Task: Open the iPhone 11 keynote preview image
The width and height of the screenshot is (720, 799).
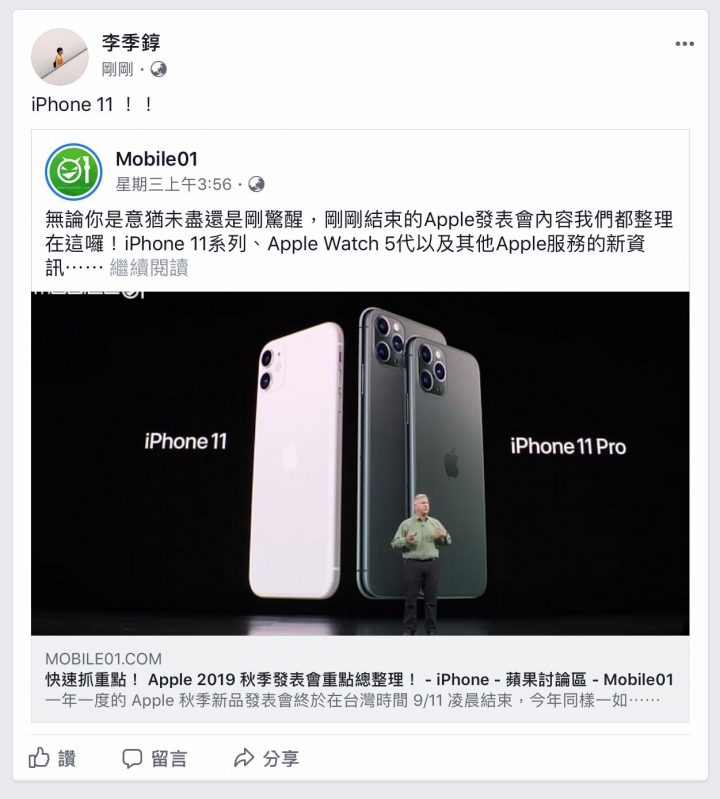Action: pyautogui.click(x=360, y=463)
